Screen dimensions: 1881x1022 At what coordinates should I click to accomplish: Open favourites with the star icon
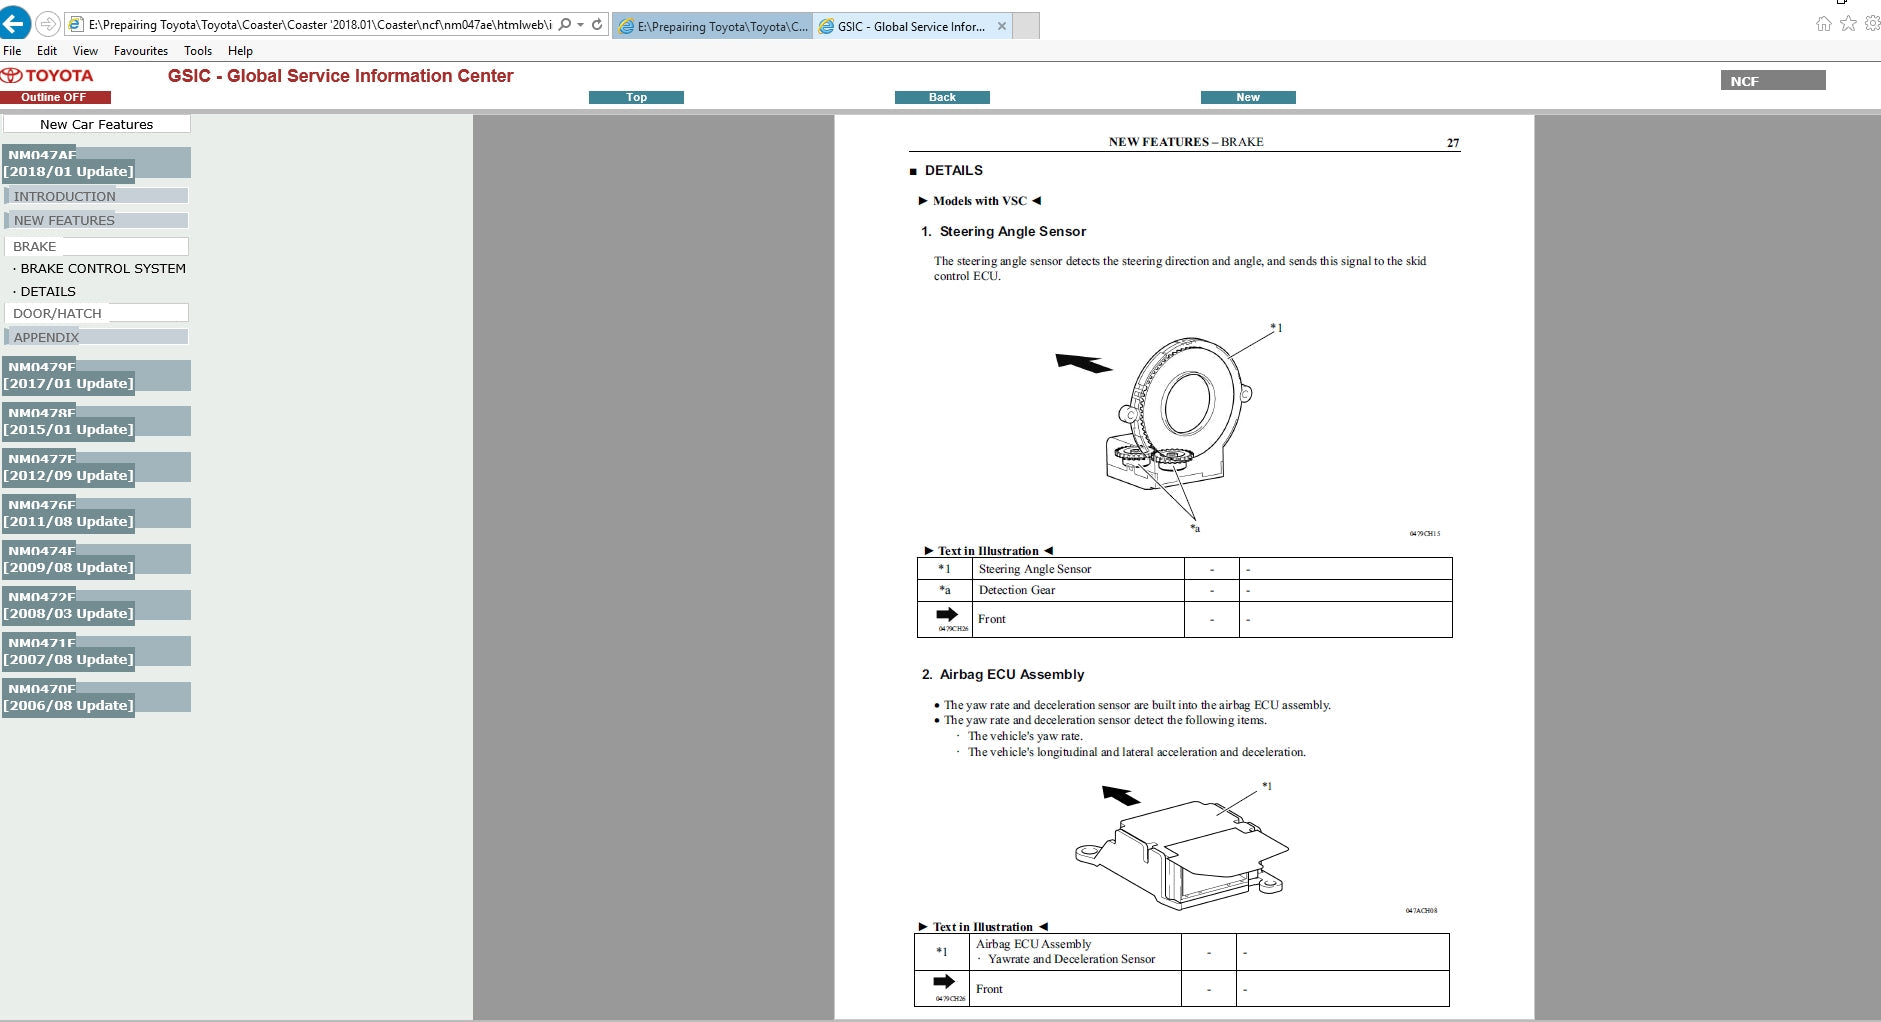(x=1848, y=24)
